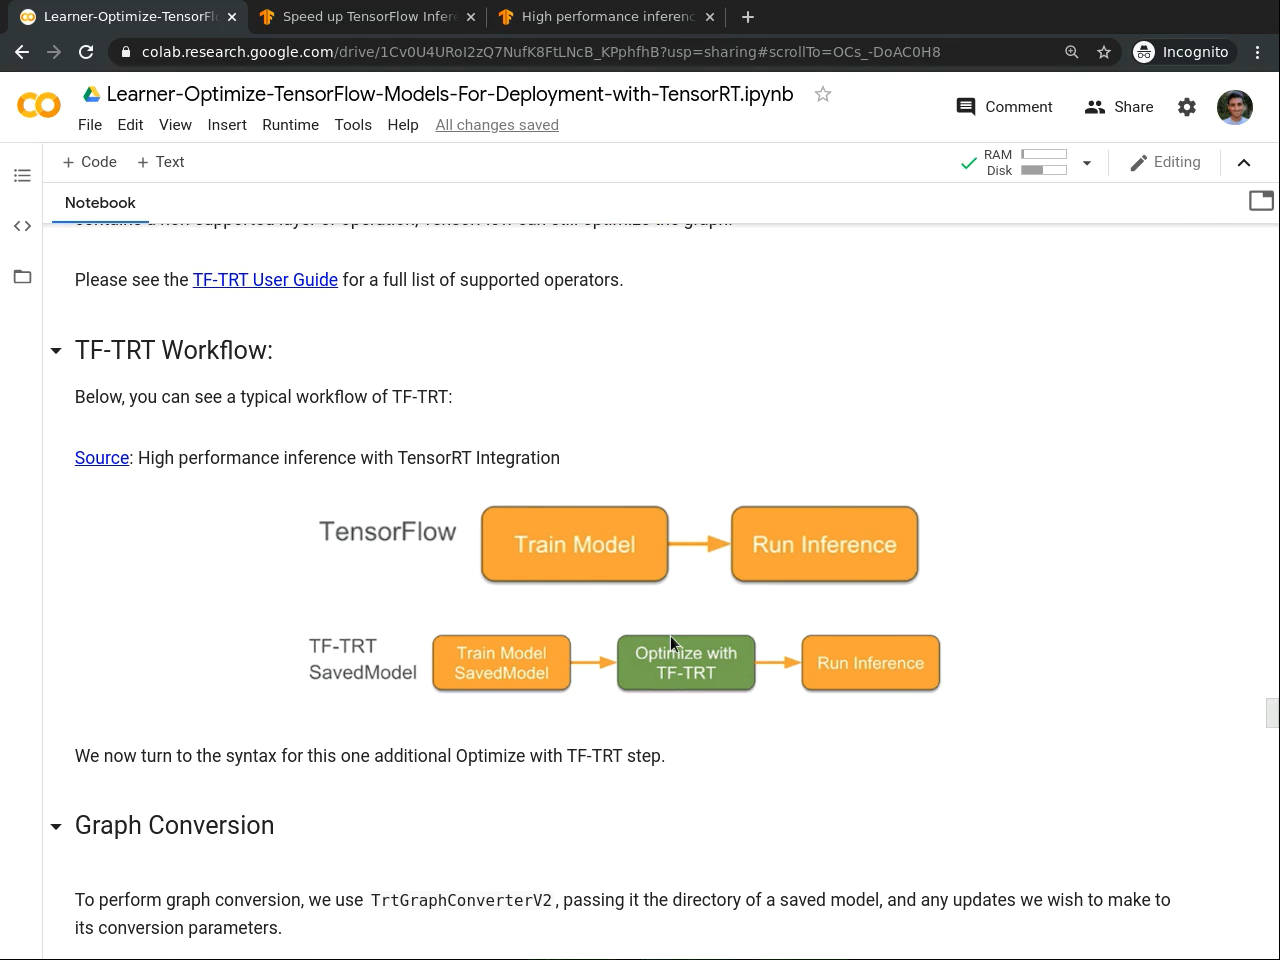The height and width of the screenshot is (960, 1280).
Task: Follow the Source link
Action: [102, 458]
